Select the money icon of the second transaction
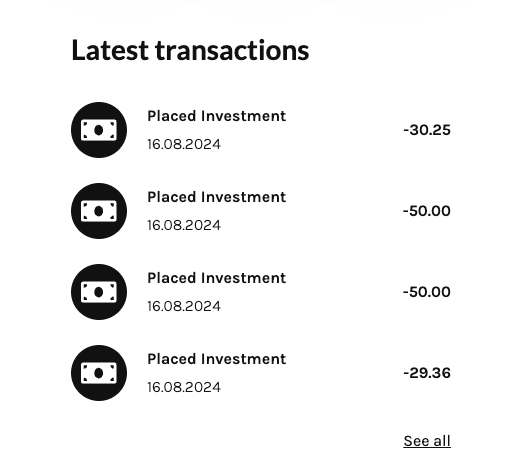 (x=99, y=211)
